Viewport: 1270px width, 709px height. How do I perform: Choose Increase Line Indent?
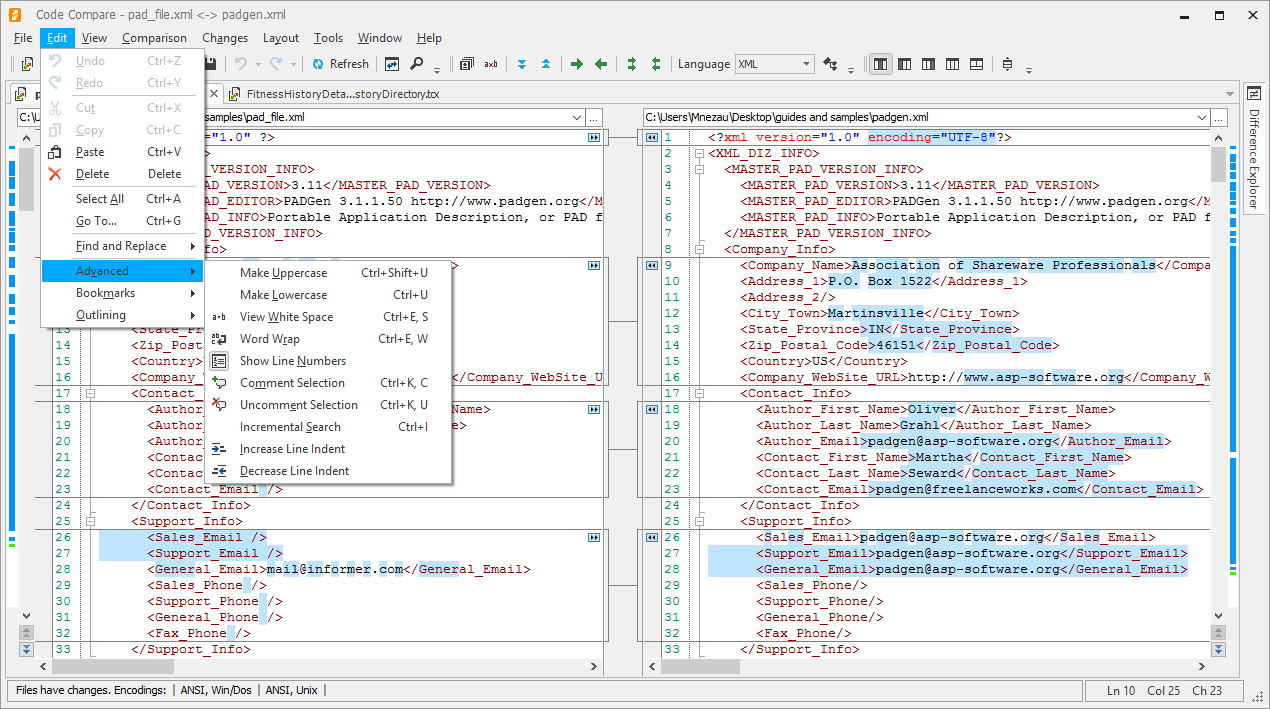[x=328, y=449]
